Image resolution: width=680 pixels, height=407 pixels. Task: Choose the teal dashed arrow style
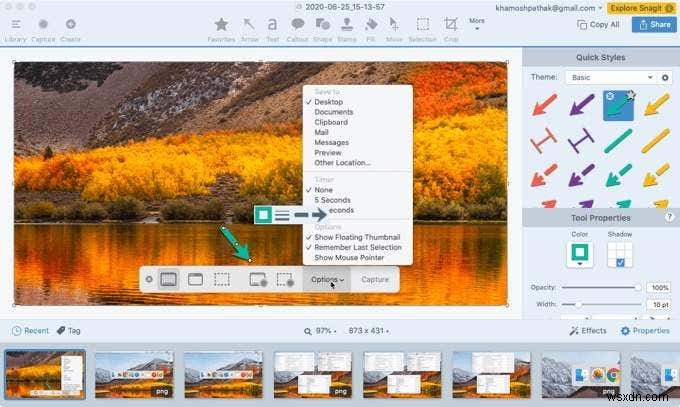coord(618,175)
